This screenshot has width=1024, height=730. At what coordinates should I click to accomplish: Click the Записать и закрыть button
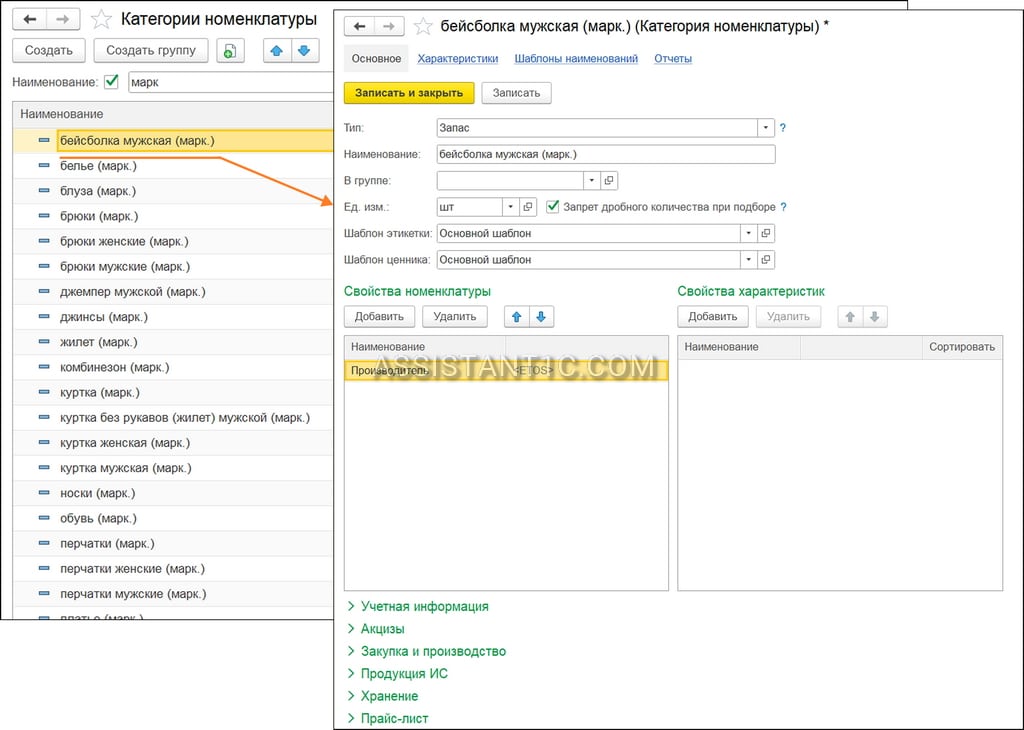click(409, 93)
